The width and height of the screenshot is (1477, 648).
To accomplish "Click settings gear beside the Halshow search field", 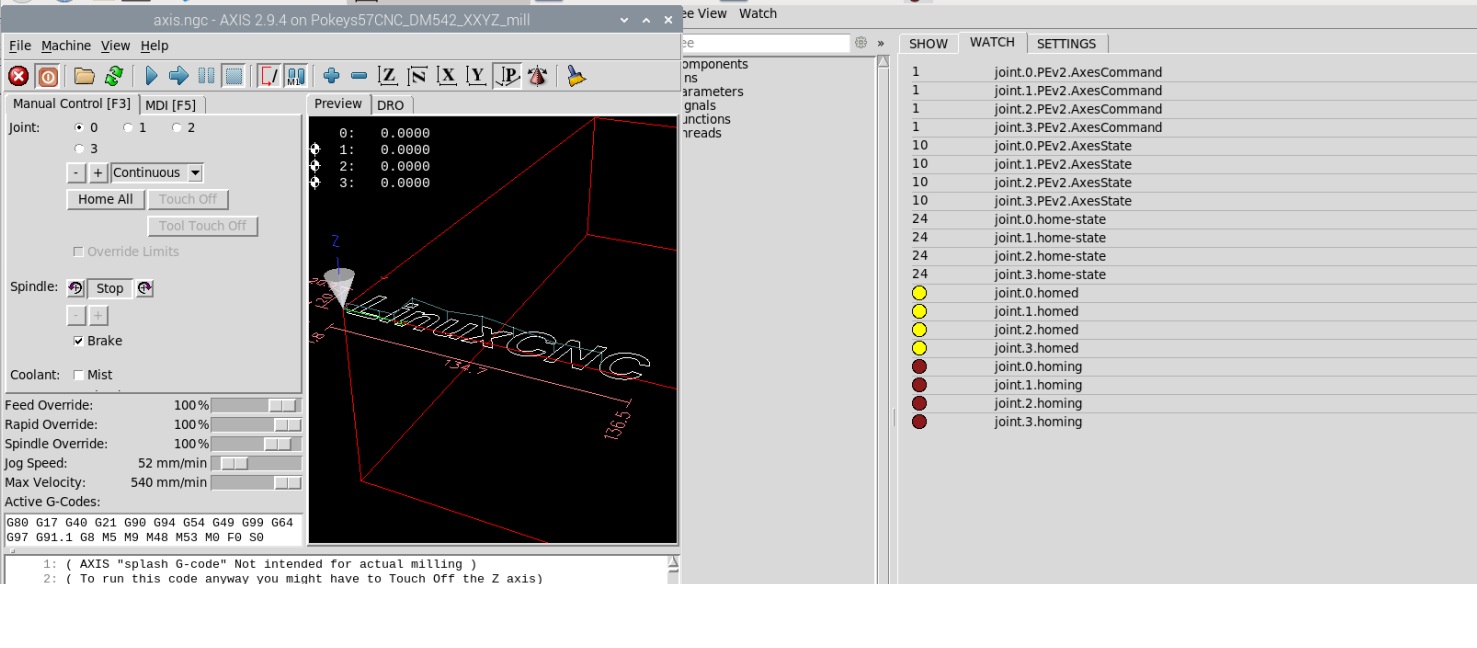I will (x=861, y=43).
